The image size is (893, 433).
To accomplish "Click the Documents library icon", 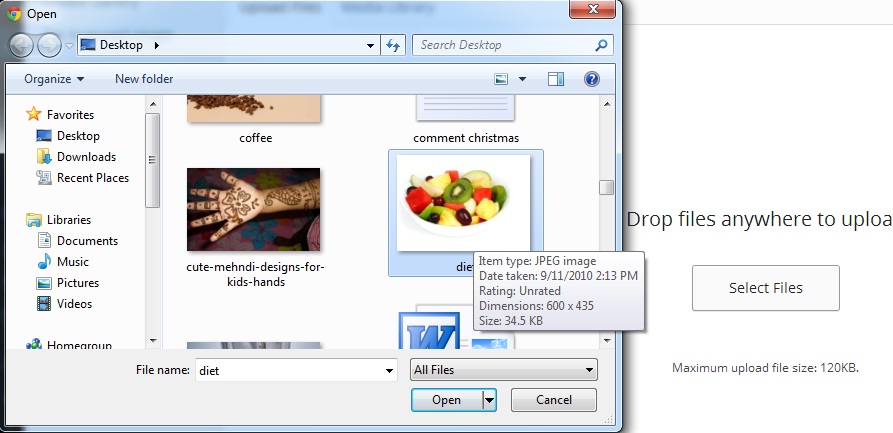I will (44, 240).
